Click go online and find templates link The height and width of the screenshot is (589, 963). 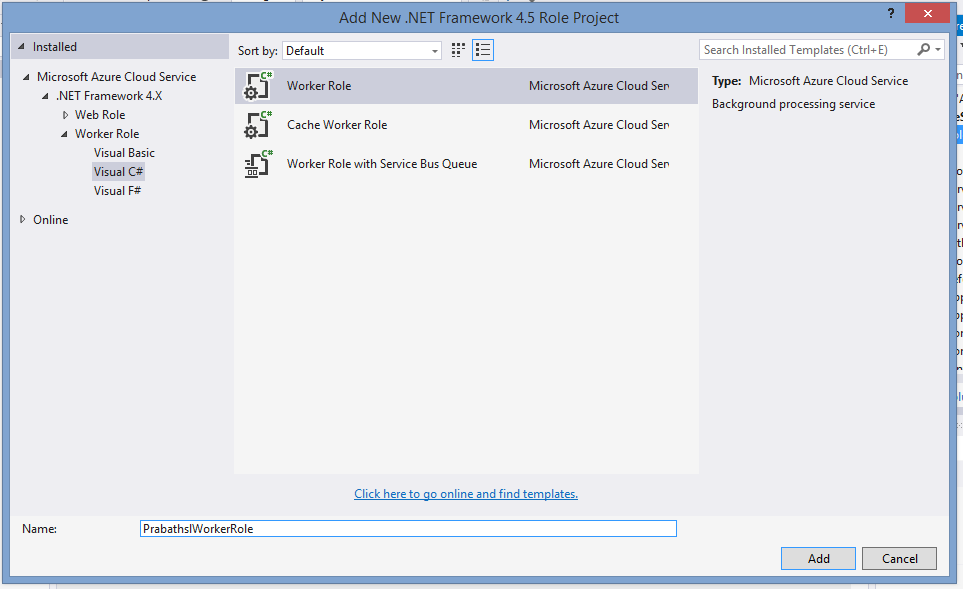(x=466, y=494)
